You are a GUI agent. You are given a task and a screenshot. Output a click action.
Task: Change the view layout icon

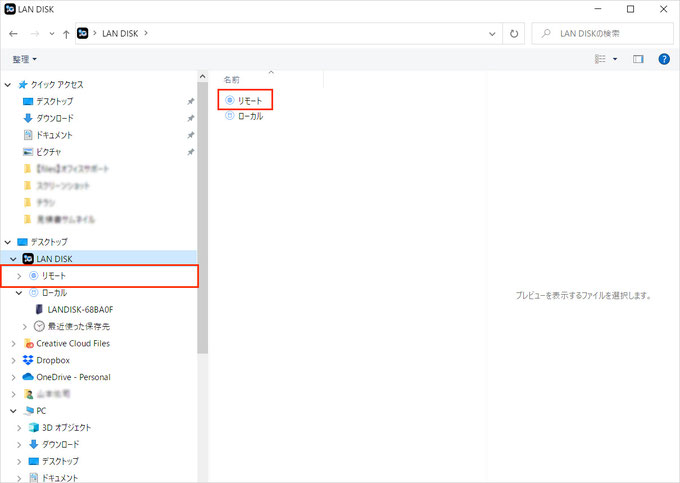(x=600, y=59)
